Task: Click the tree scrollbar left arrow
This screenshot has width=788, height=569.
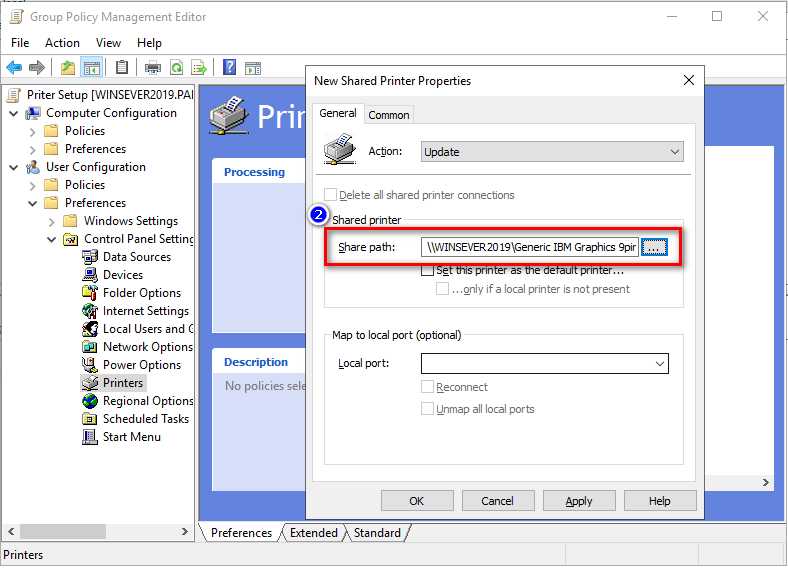Action: (11, 532)
